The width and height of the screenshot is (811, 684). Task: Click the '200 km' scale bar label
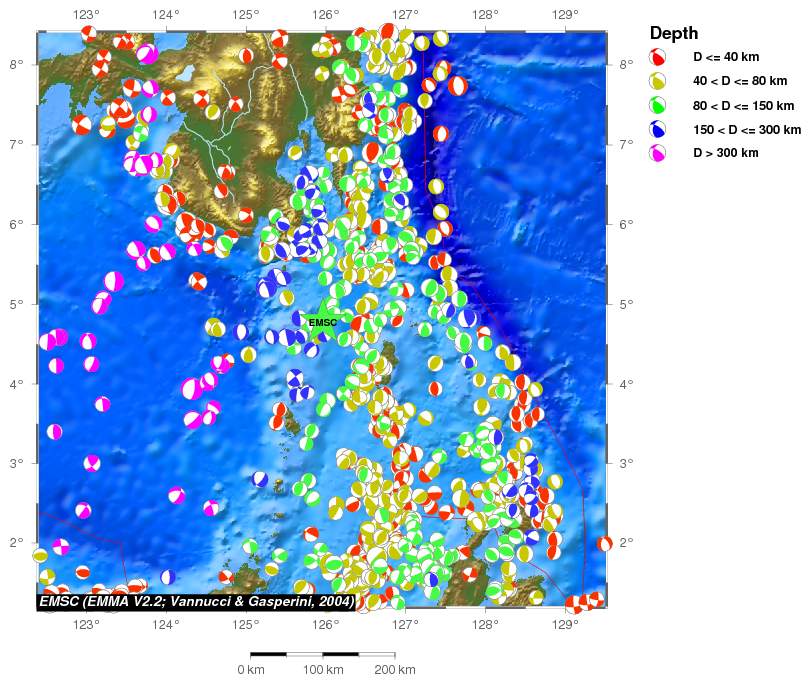pos(394,669)
